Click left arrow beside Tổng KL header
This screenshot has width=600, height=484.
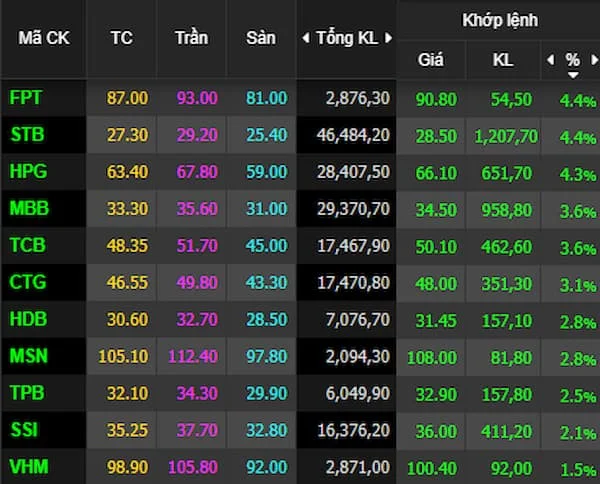point(305,38)
